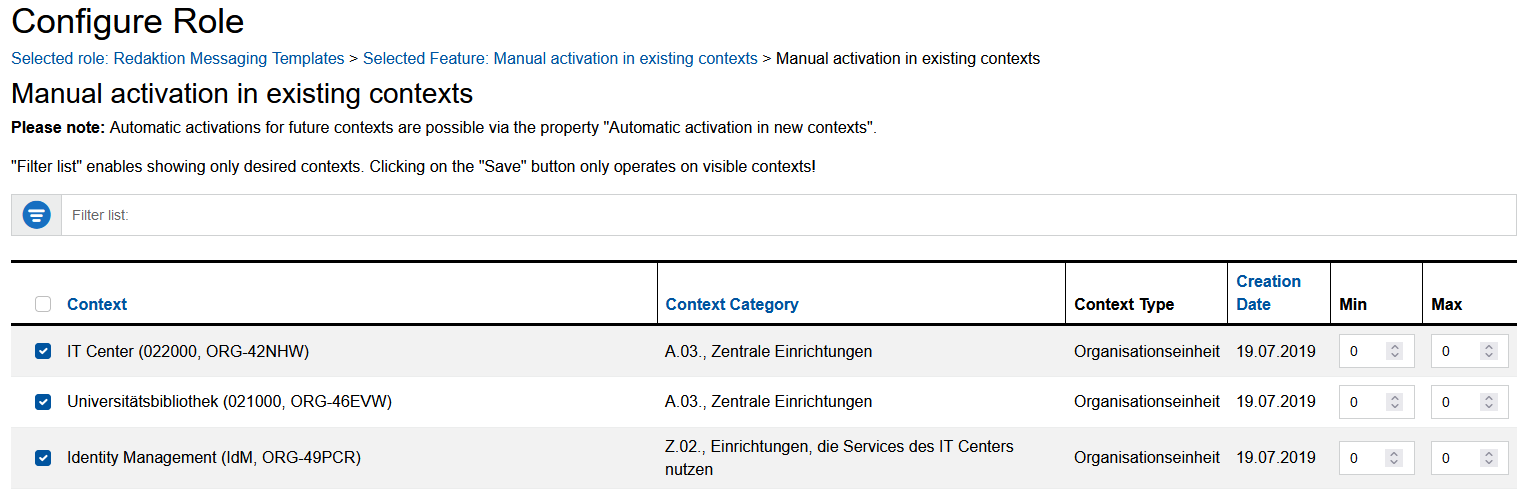
Task: Click the Min stepper arrows for IT Center
Action: point(1395,351)
